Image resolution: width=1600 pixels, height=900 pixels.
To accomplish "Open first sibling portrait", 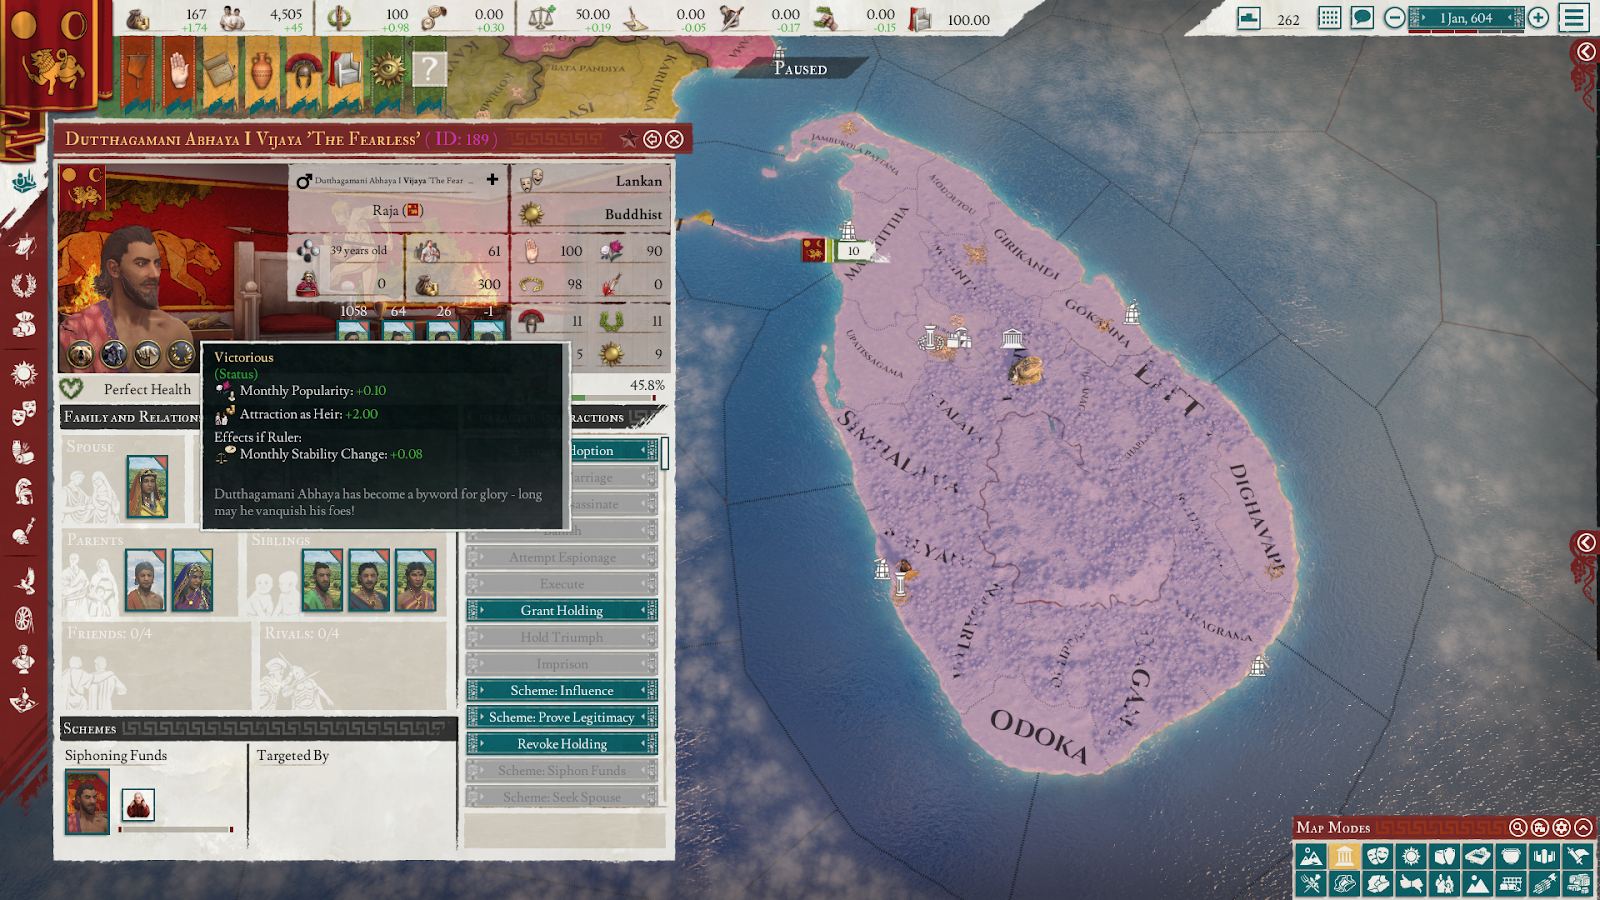I will (x=322, y=580).
